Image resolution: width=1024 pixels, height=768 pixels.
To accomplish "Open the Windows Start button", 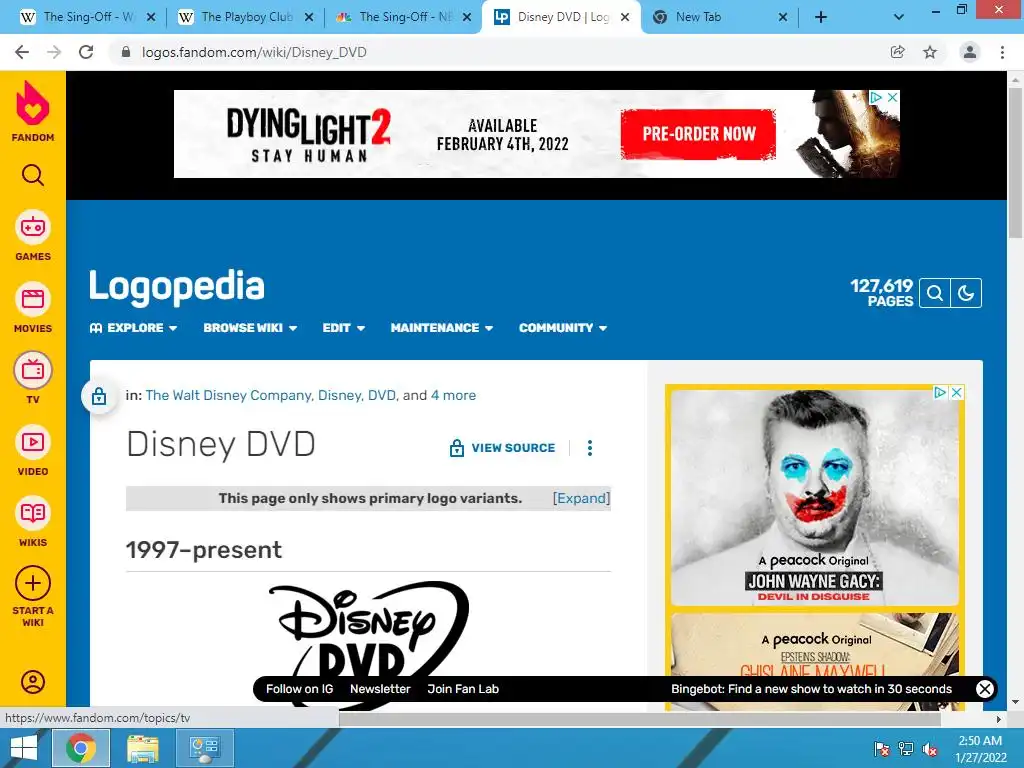I will 24,748.
